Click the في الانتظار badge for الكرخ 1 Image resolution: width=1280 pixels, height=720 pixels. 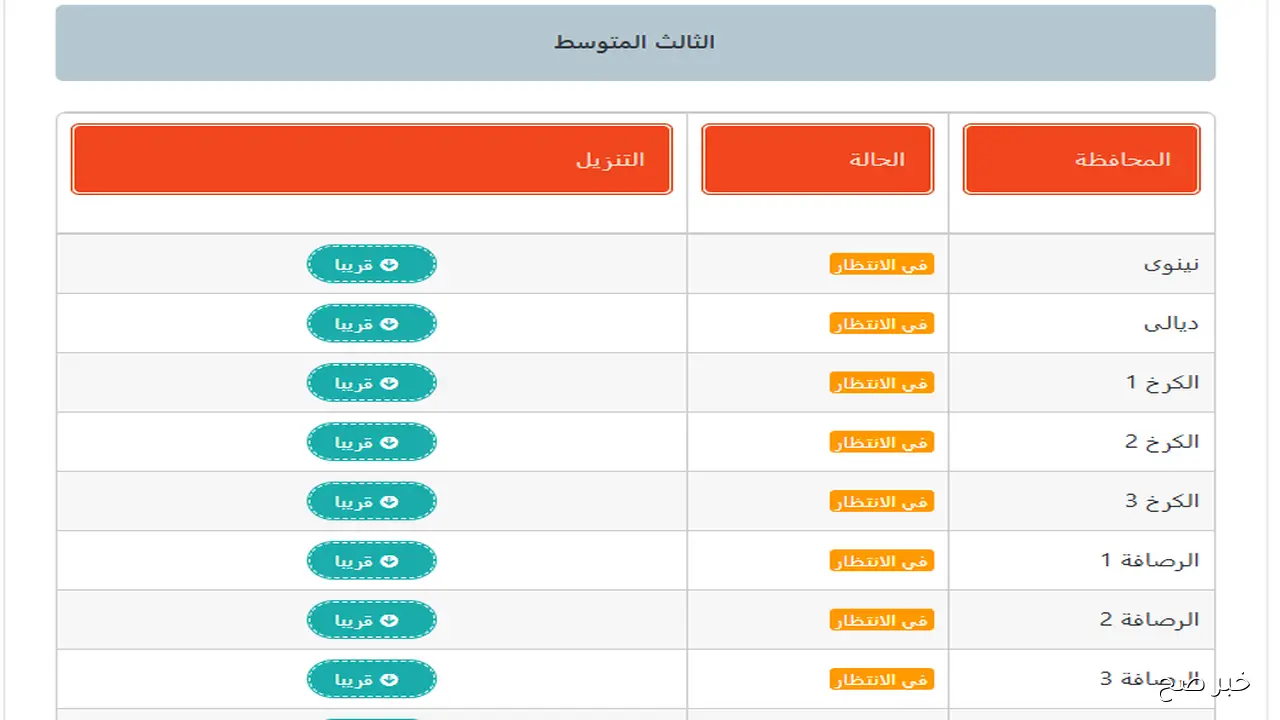coord(881,383)
